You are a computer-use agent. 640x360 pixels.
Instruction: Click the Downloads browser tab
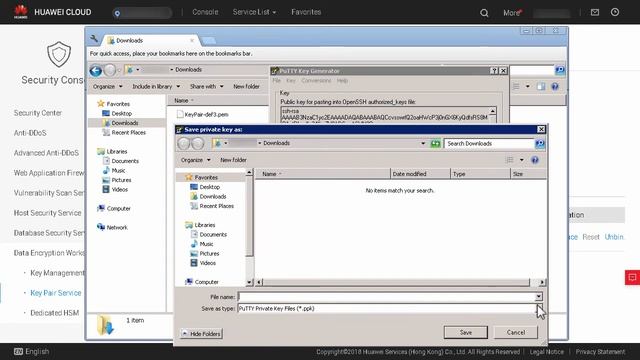point(151,40)
